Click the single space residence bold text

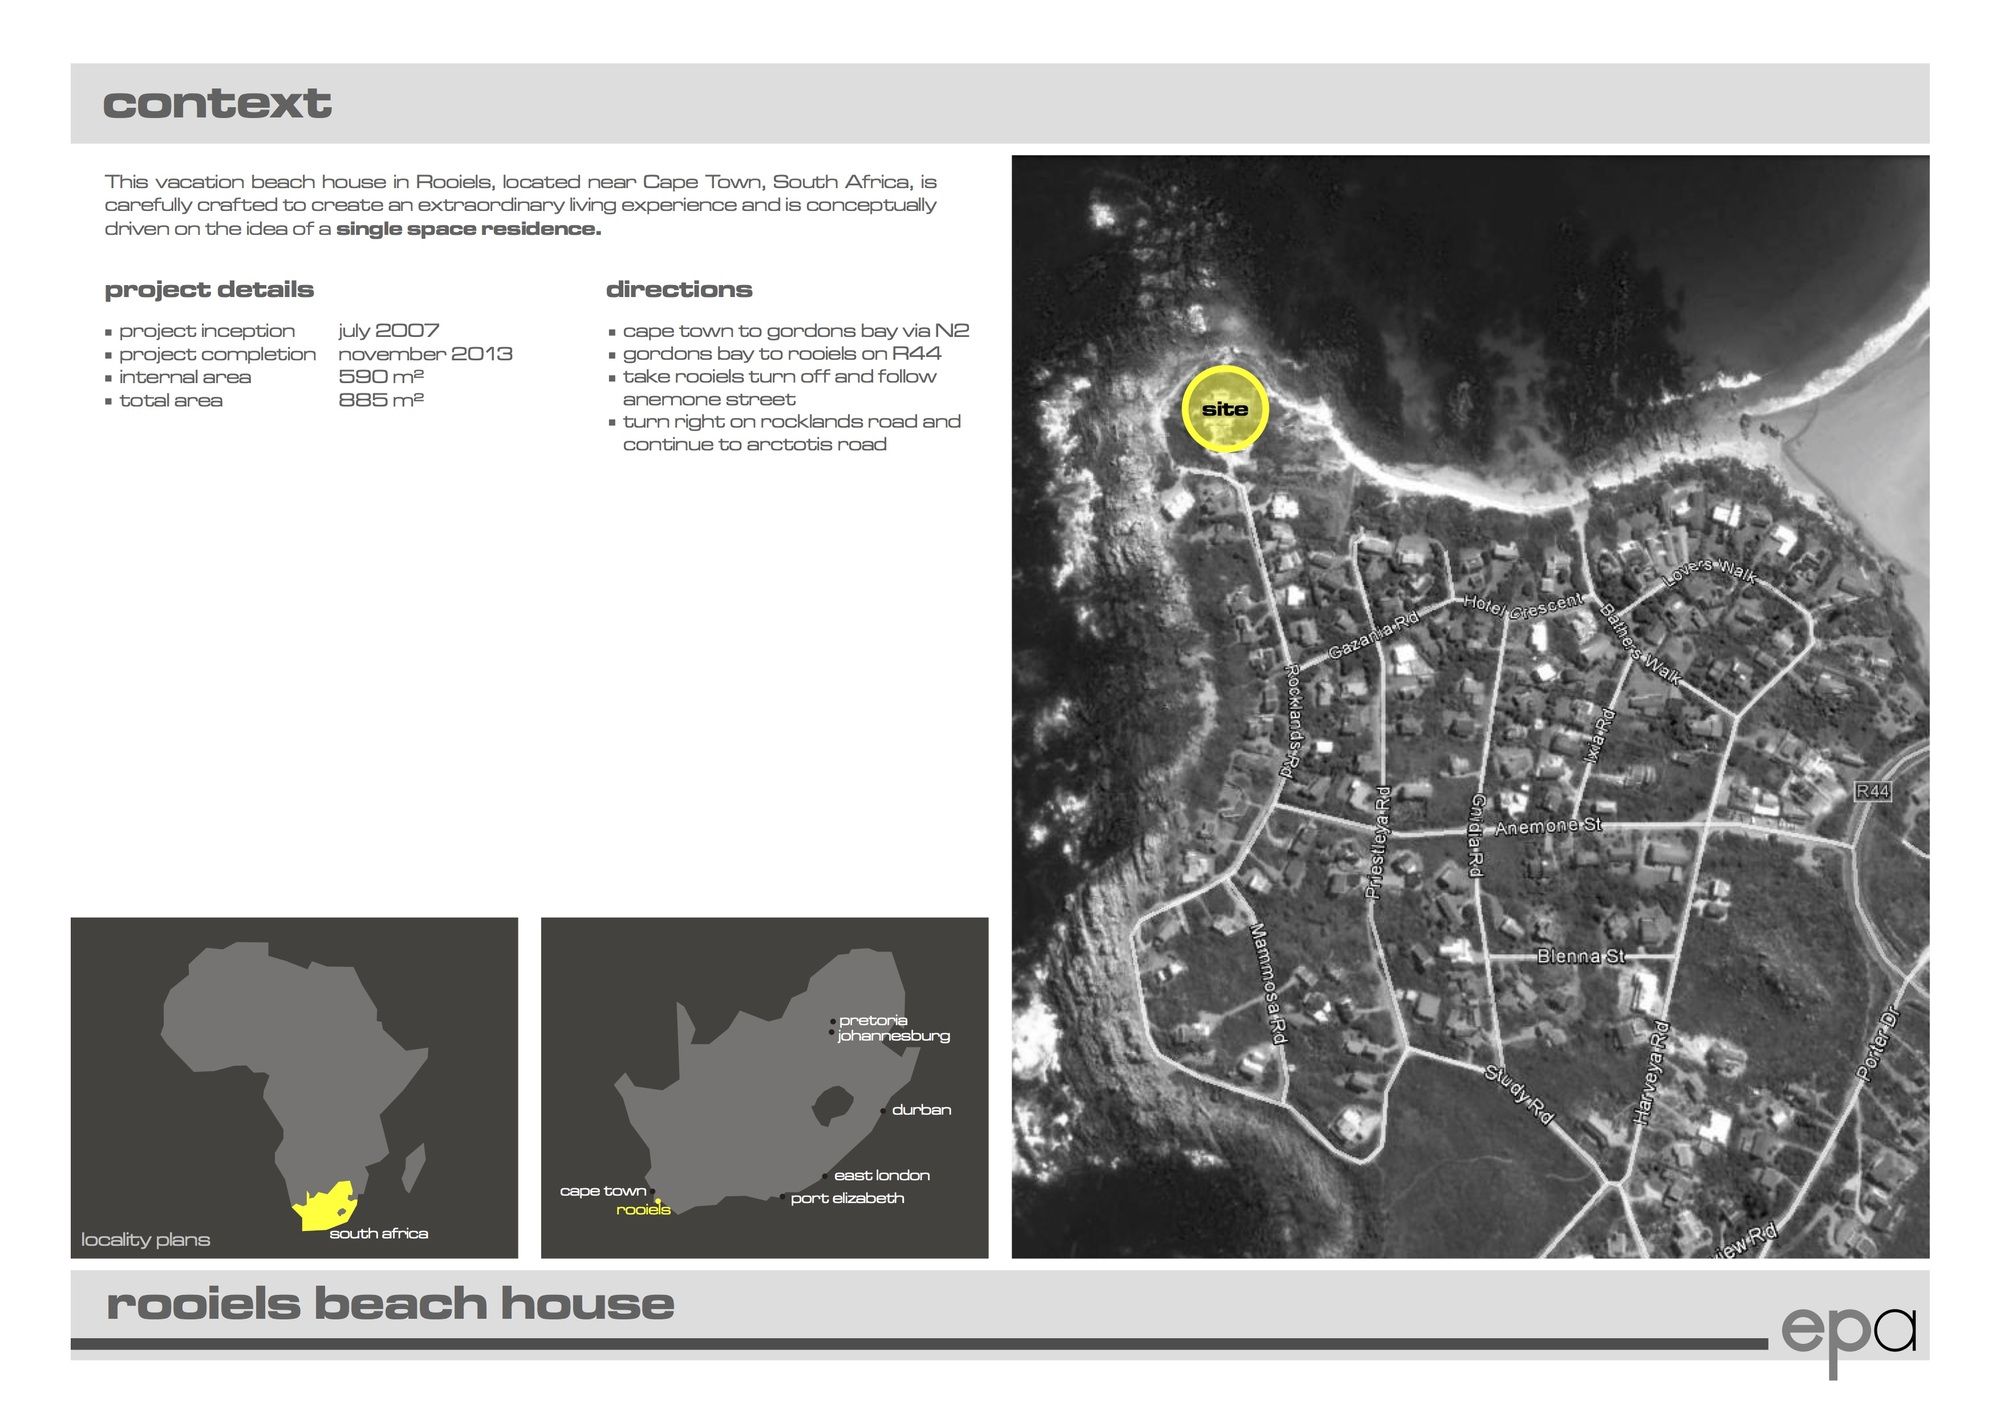coord(468,229)
